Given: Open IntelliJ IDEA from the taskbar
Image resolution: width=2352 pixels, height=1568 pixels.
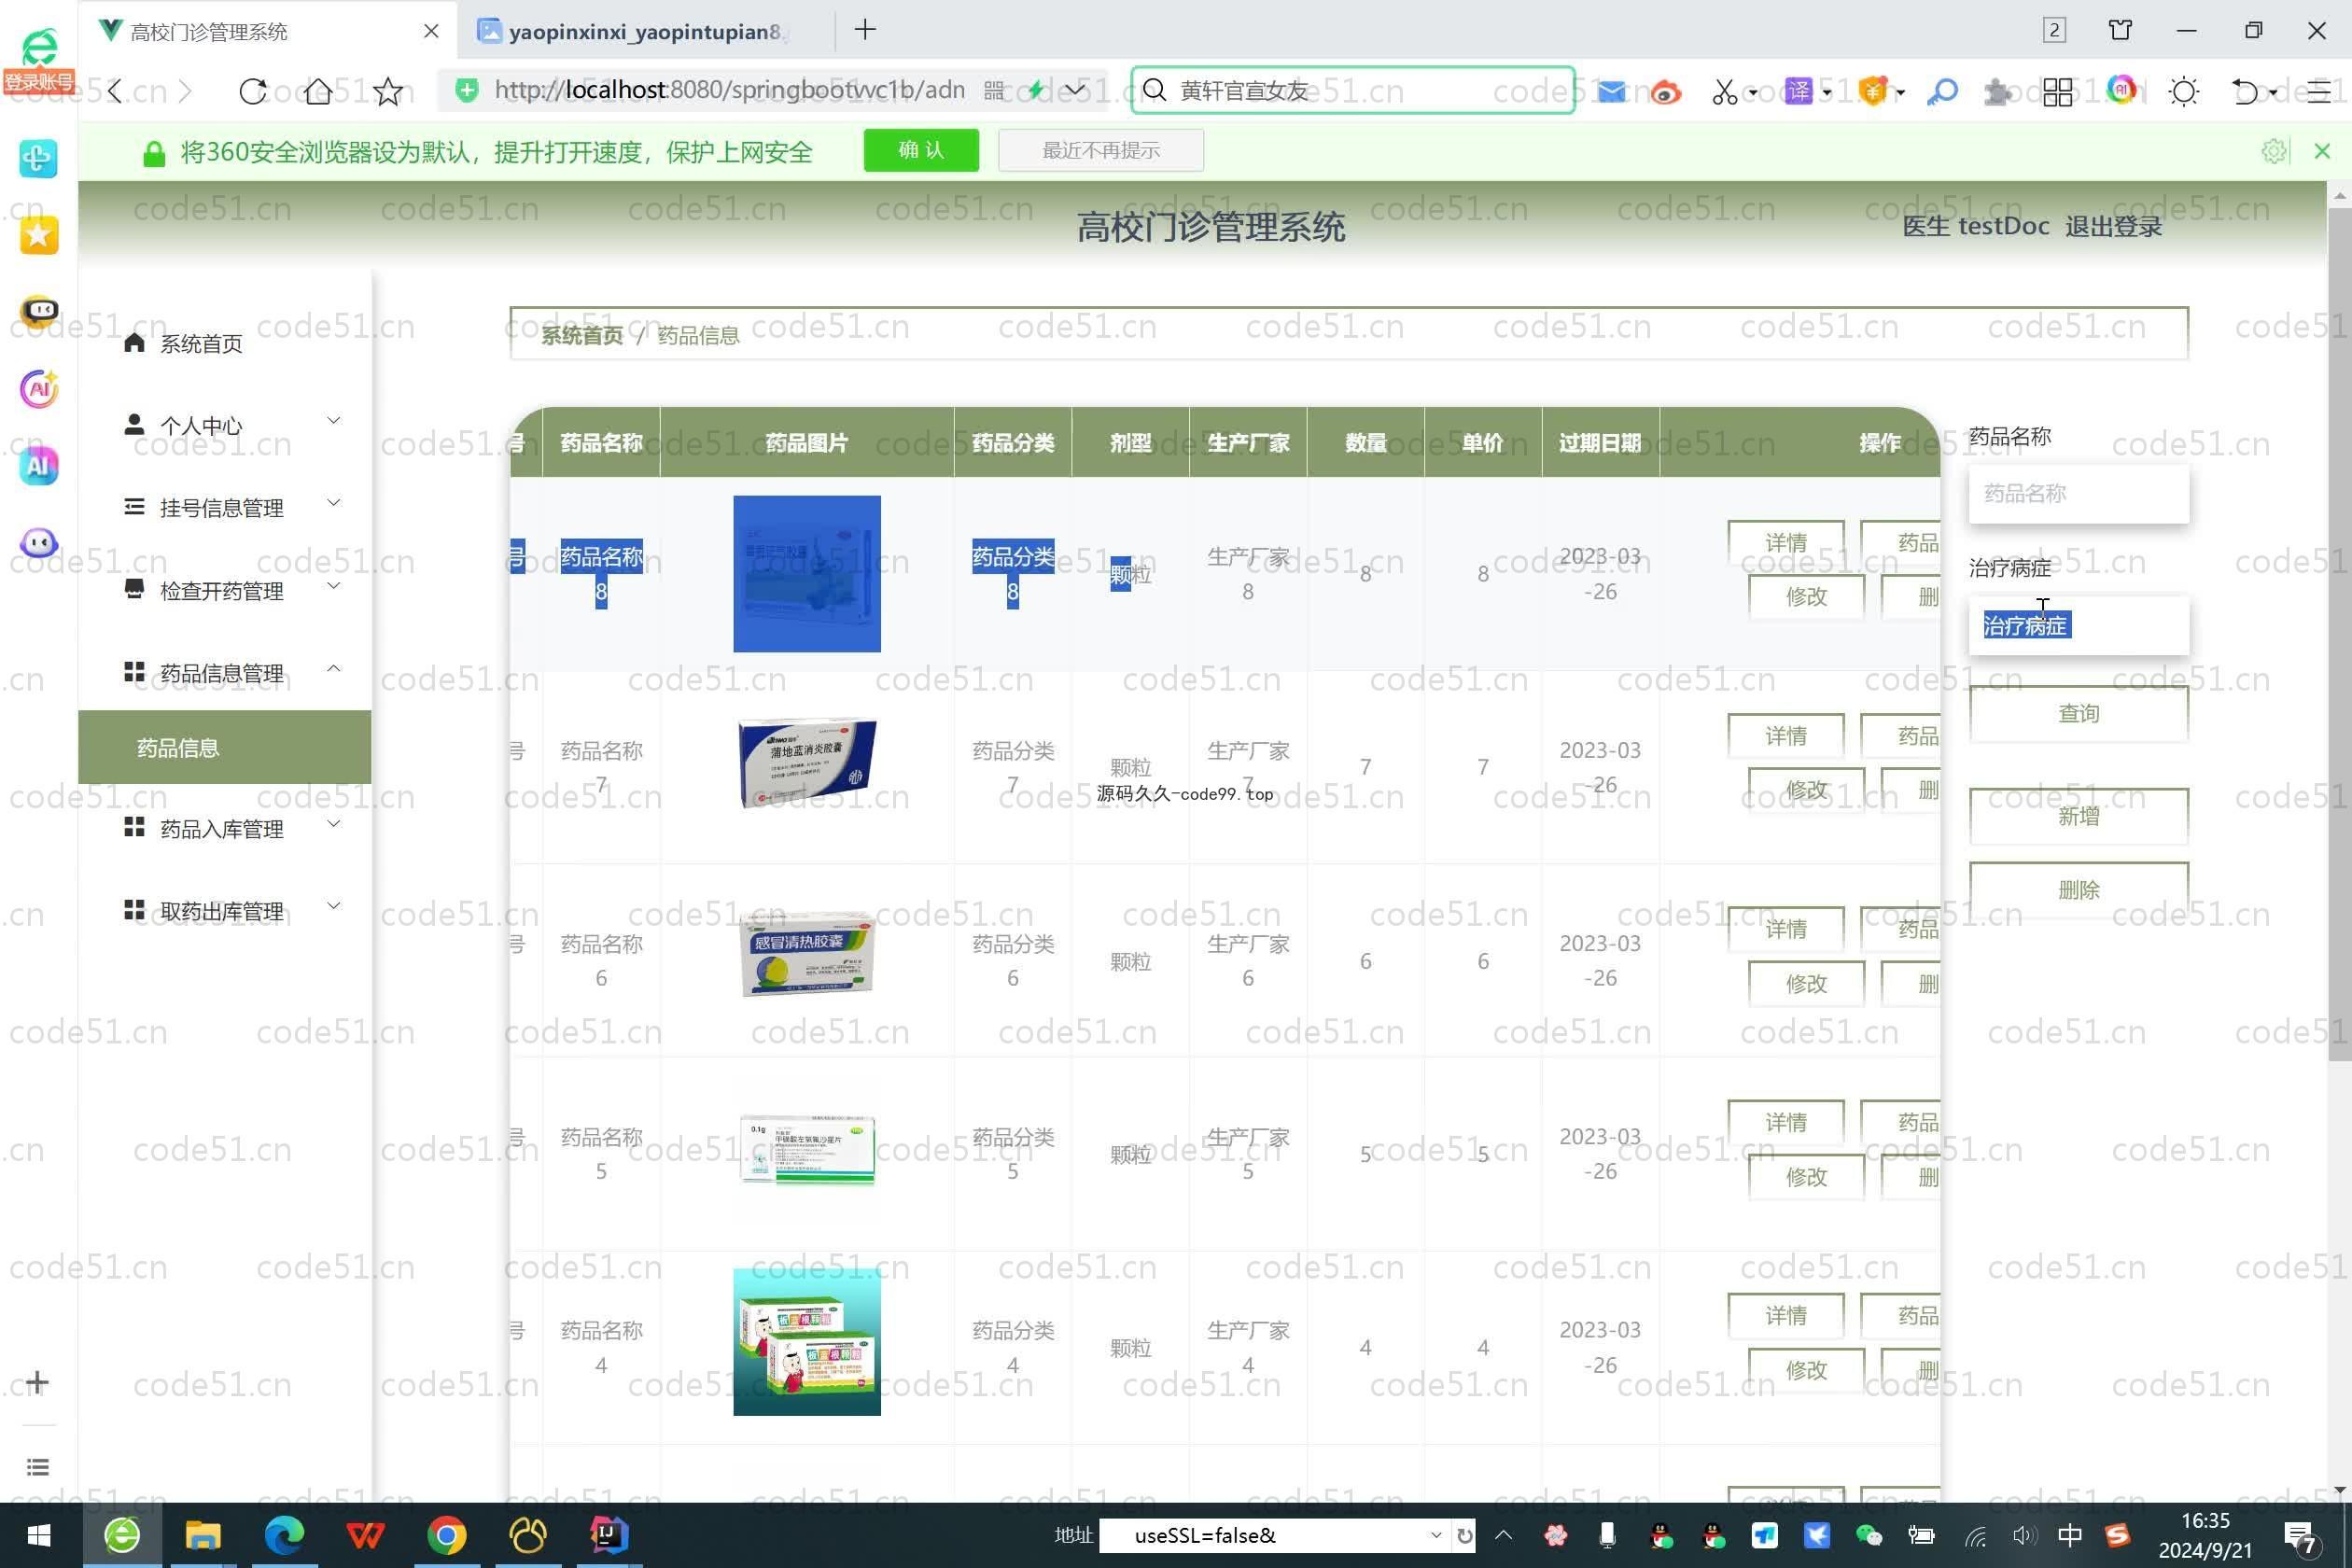Looking at the screenshot, I should [608, 1534].
